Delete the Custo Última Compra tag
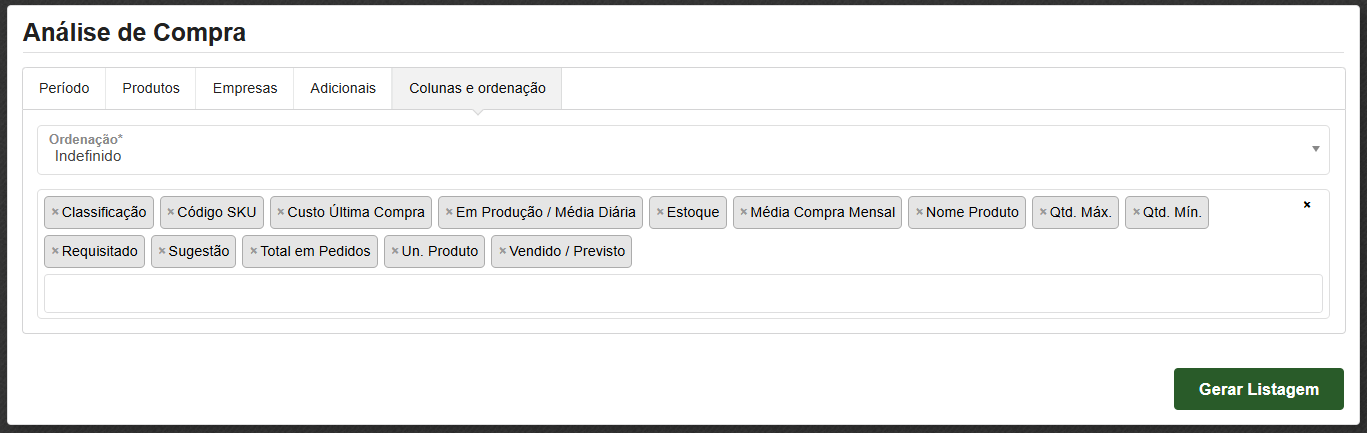1367x433 pixels. [281, 212]
